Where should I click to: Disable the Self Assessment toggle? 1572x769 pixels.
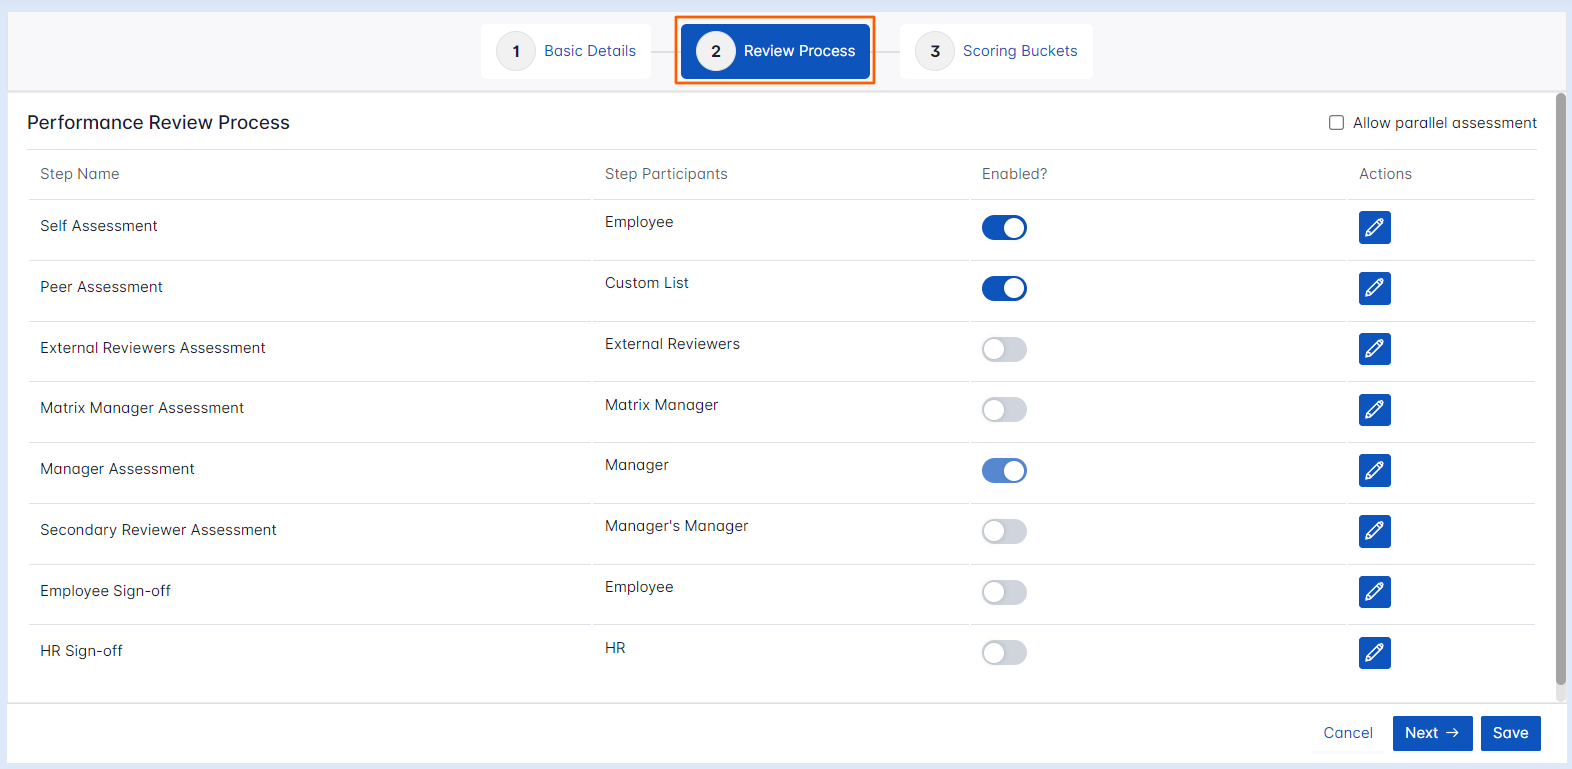[1004, 228]
